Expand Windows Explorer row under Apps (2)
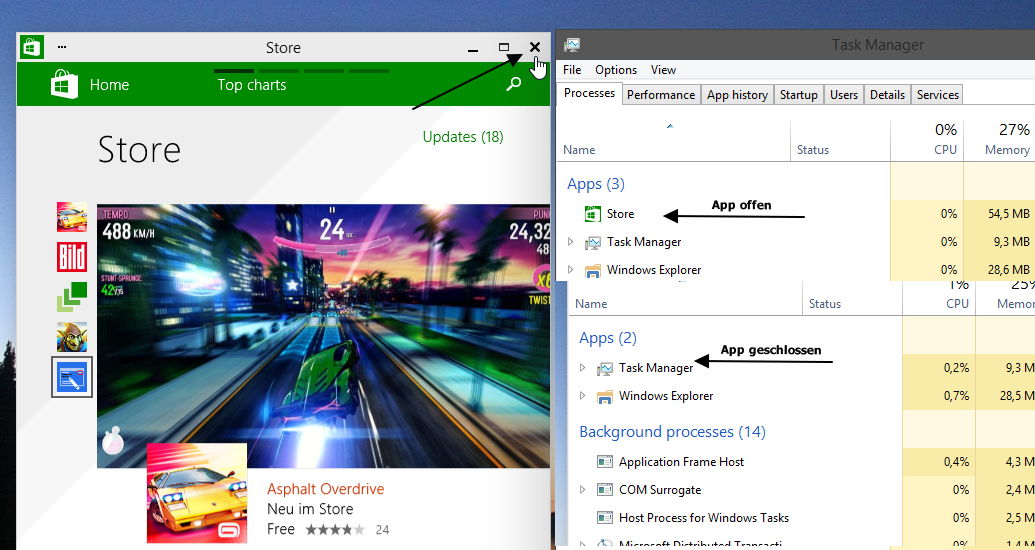Image resolution: width=1035 pixels, height=550 pixels. [582, 395]
